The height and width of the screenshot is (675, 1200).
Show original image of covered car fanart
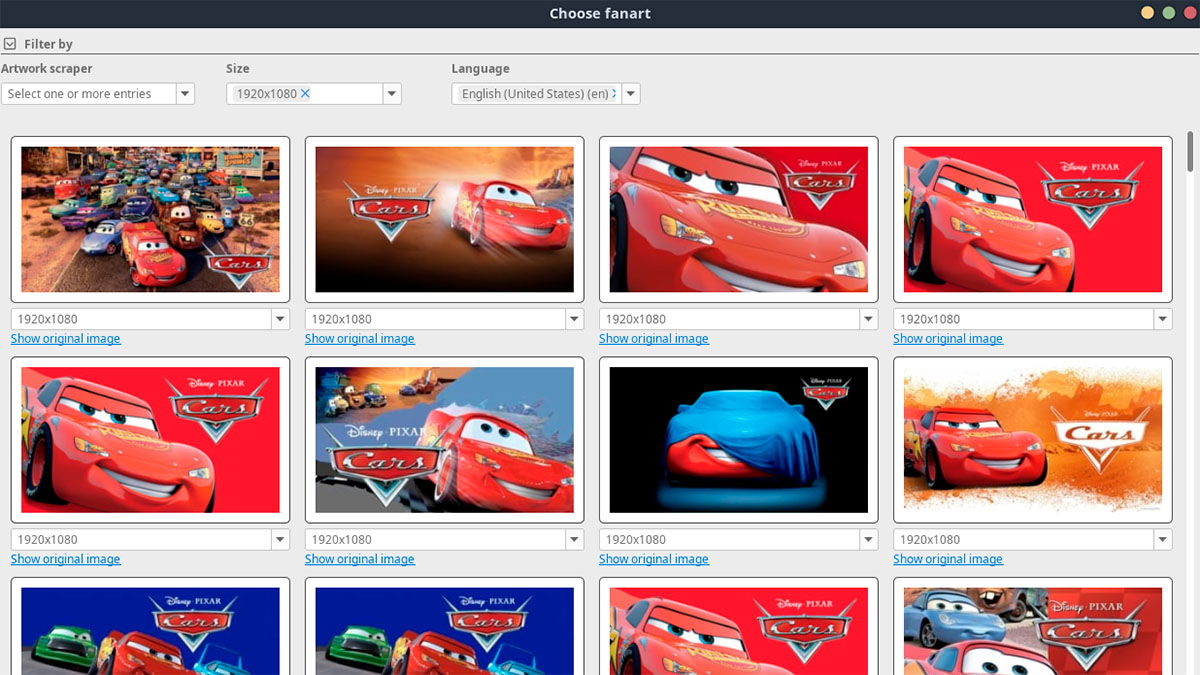pyautogui.click(x=653, y=559)
